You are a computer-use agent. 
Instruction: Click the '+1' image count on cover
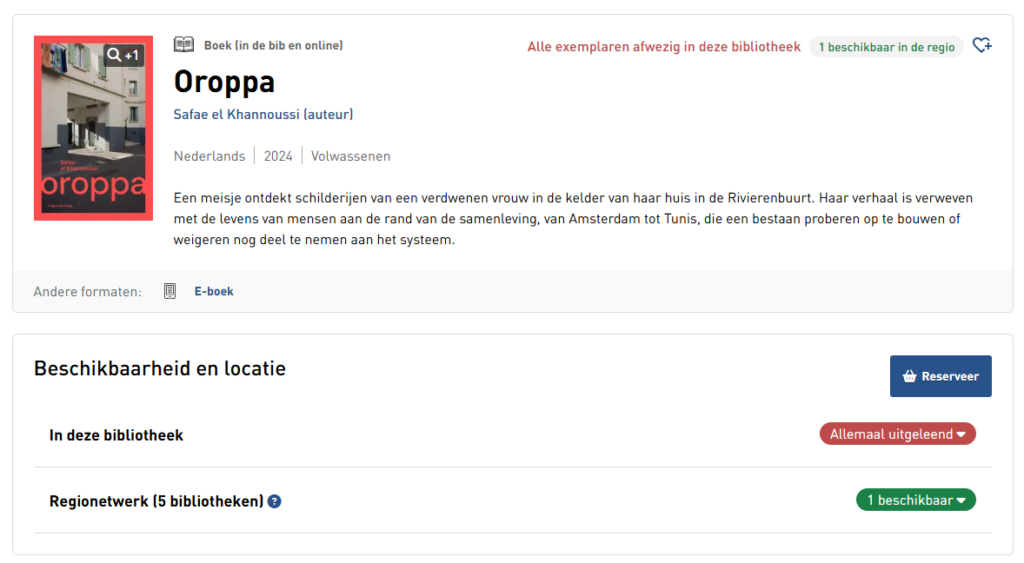132,54
